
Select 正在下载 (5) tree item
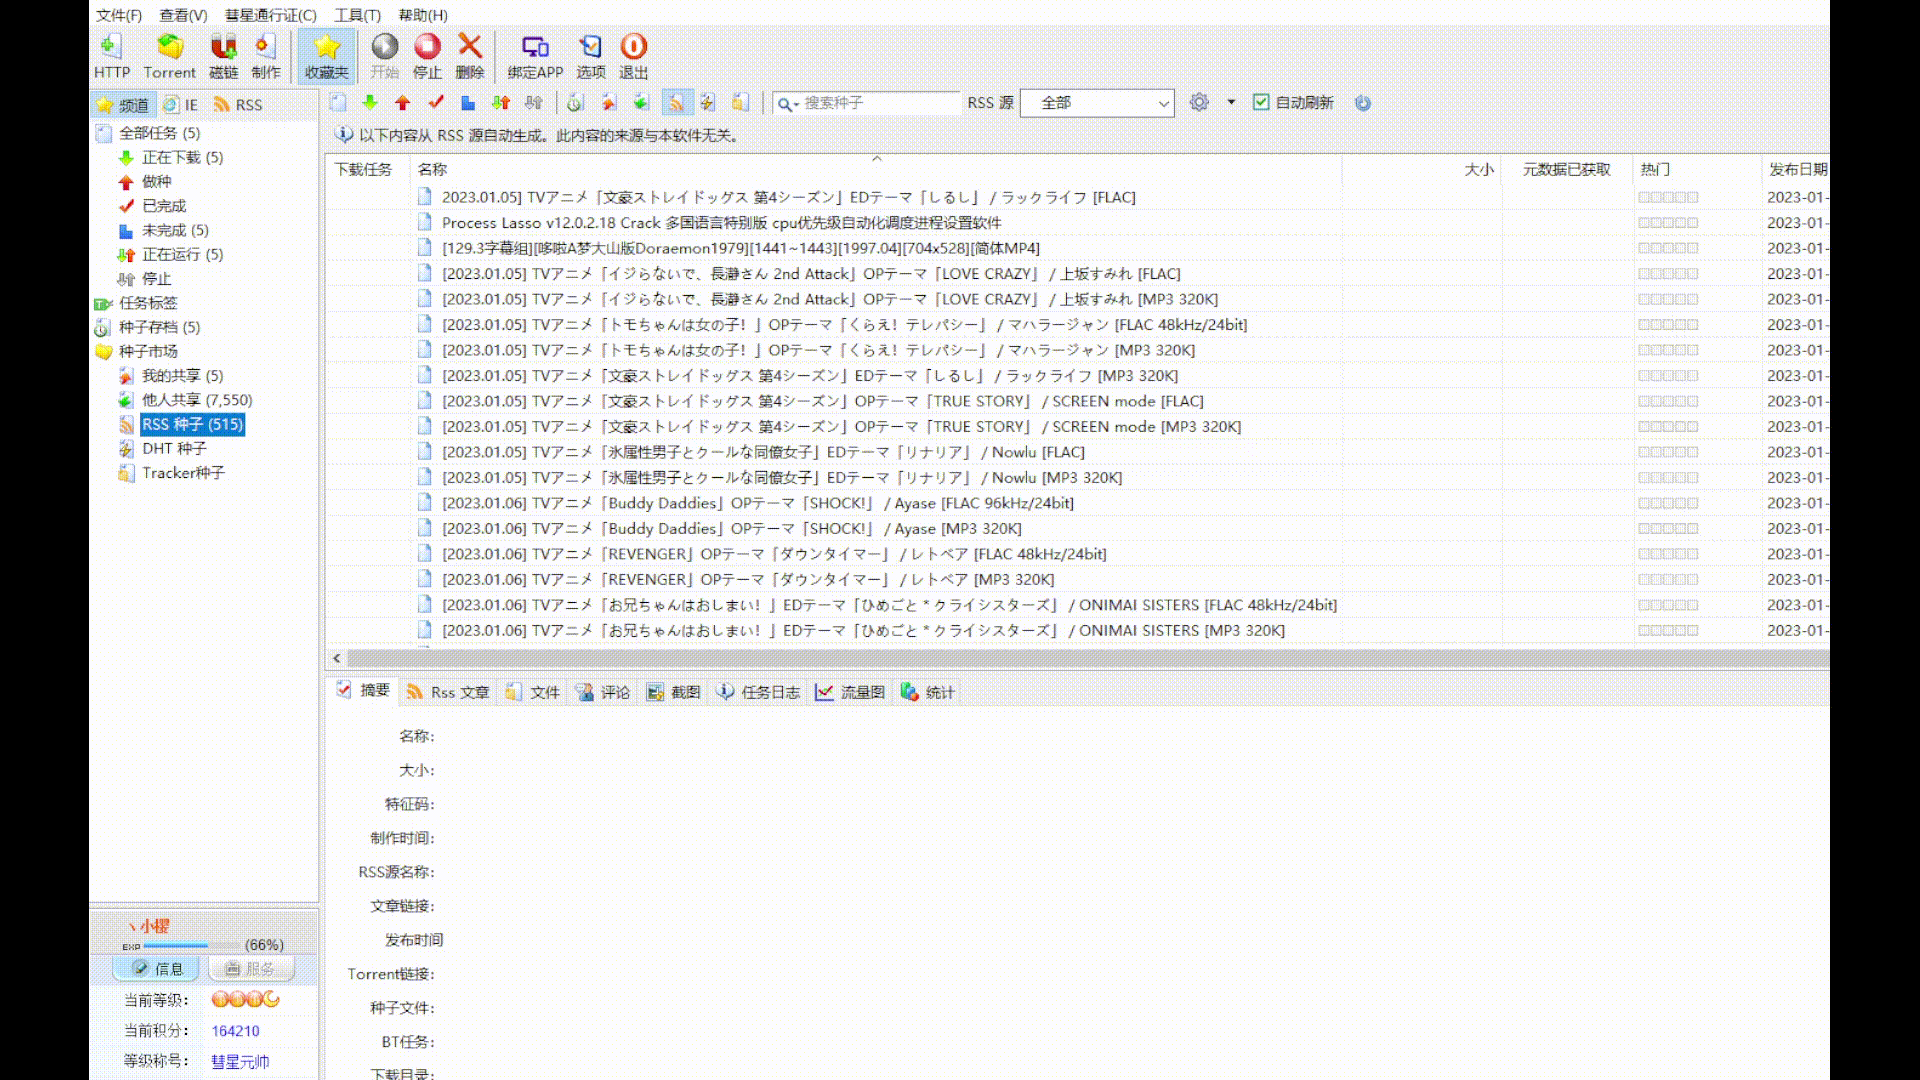coord(182,157)
